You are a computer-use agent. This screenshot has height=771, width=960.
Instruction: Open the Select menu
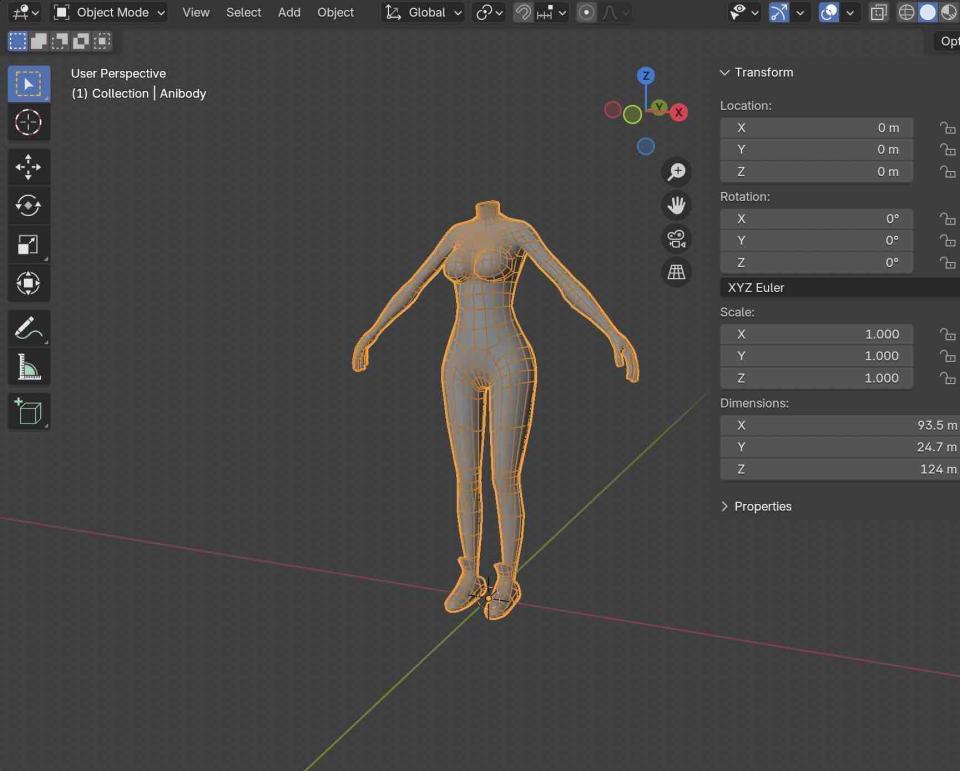(x=243, y=13)
